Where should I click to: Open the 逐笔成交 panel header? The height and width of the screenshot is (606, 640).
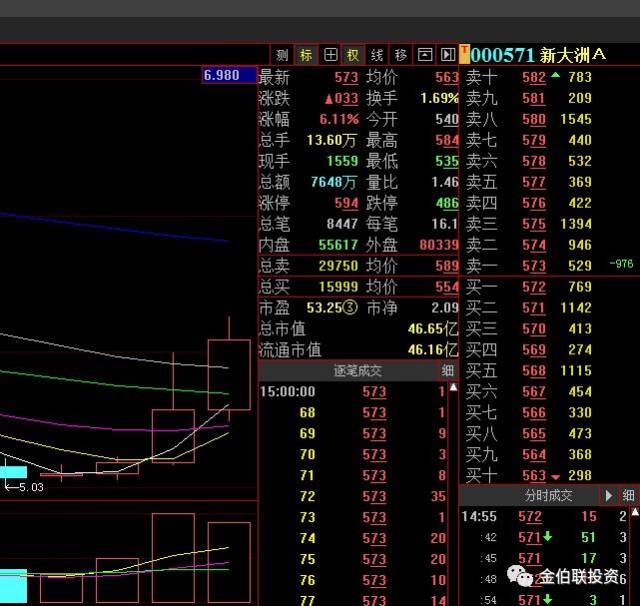[x=357, y=371]
